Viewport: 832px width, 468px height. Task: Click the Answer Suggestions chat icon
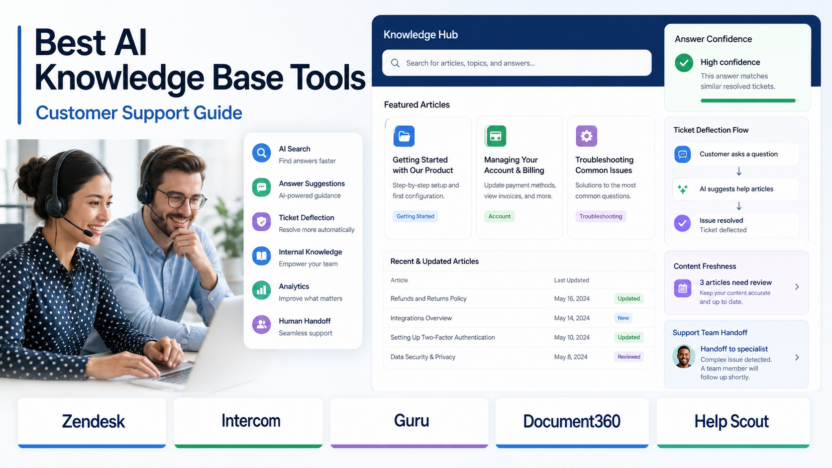(261, 187)
